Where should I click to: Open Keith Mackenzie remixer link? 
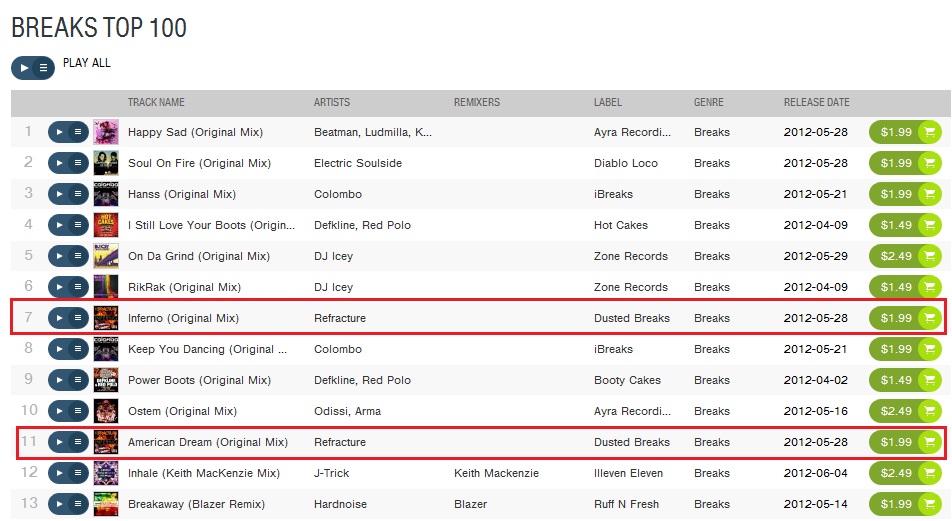[496, 472]
